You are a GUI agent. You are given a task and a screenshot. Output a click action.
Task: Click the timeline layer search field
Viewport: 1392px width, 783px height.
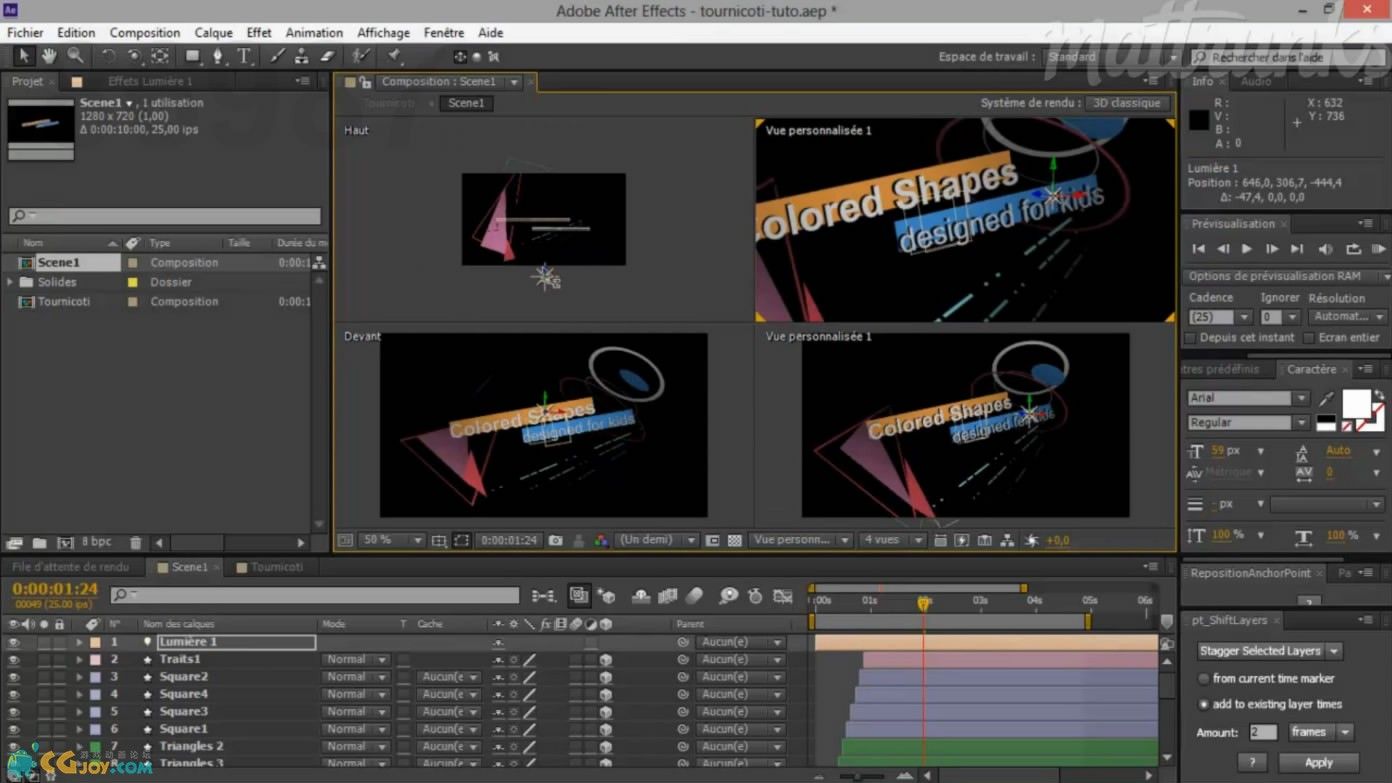pyautogui.click(x=316, y=596)
